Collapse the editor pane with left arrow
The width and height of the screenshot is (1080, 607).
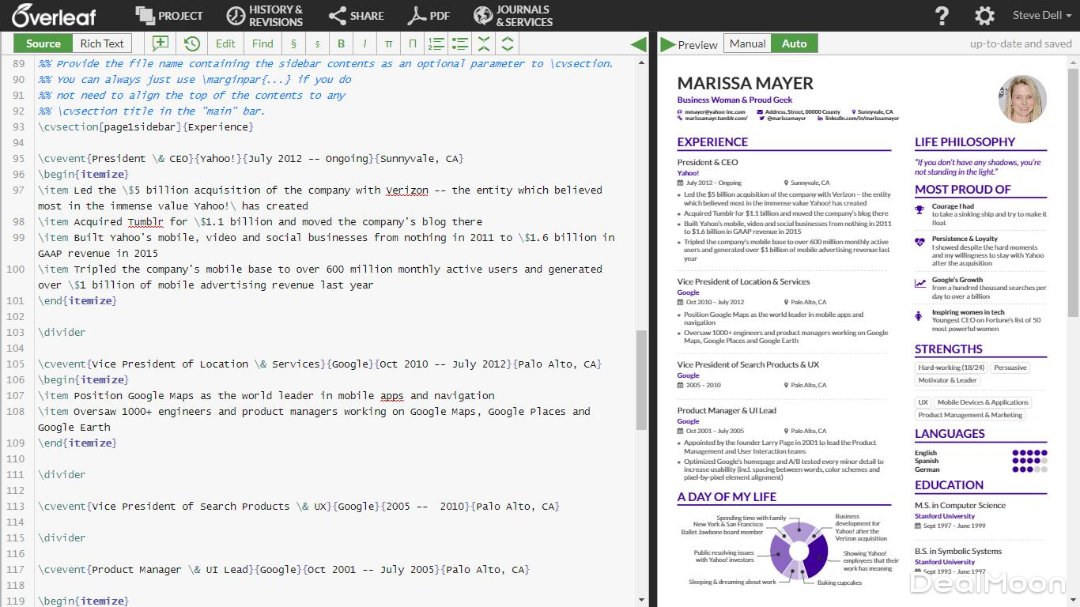tap(638, 44)
